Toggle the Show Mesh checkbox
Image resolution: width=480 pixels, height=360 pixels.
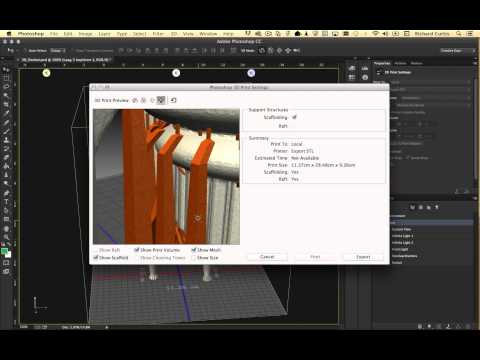(x=194, y=250)
